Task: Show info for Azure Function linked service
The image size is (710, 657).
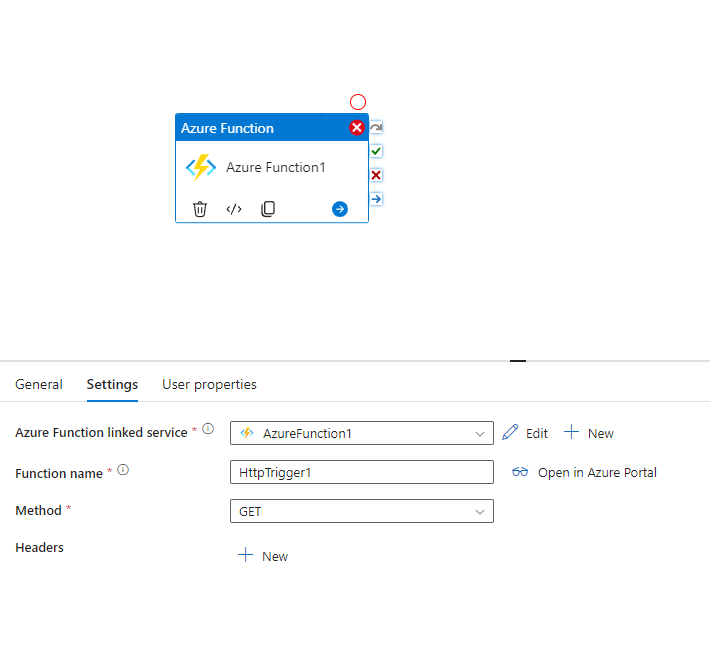Action: pyautogui.click(x=208, y=429)
